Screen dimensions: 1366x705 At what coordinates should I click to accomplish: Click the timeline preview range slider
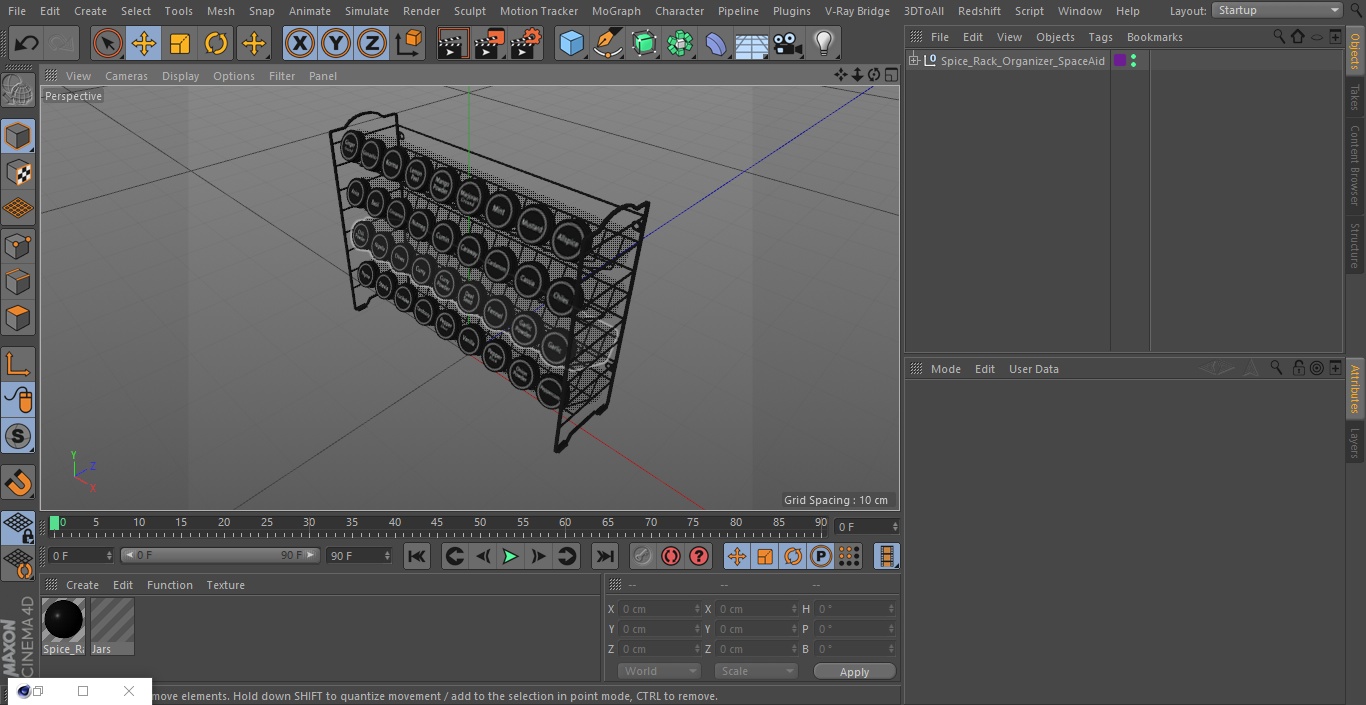pyautogui.click(x=220, y=555)
